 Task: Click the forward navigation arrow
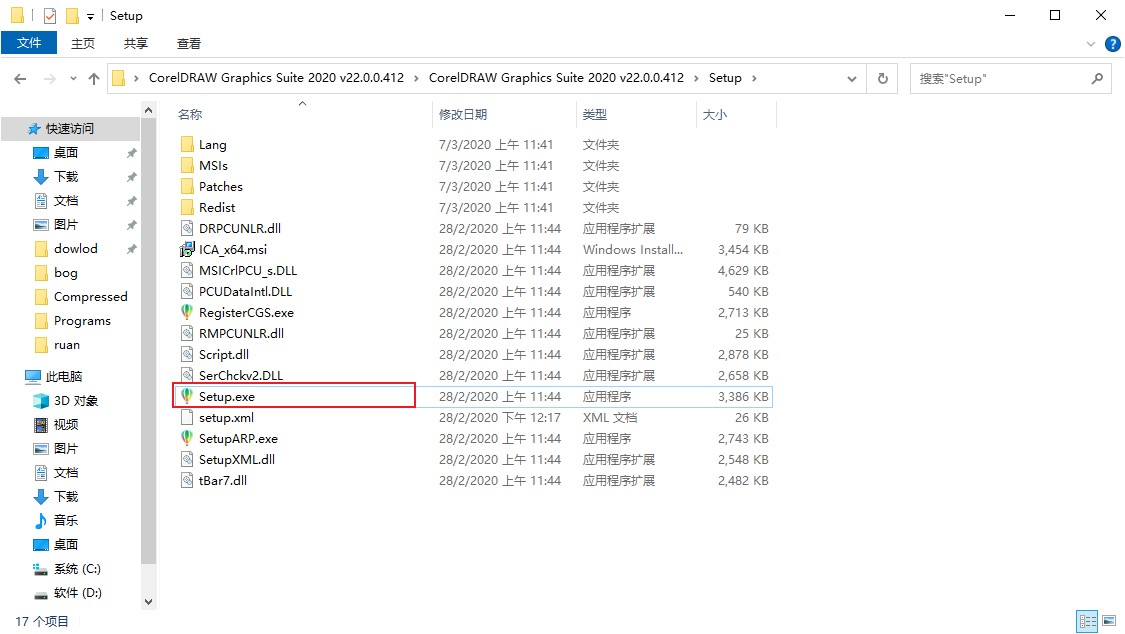point(50,79)
